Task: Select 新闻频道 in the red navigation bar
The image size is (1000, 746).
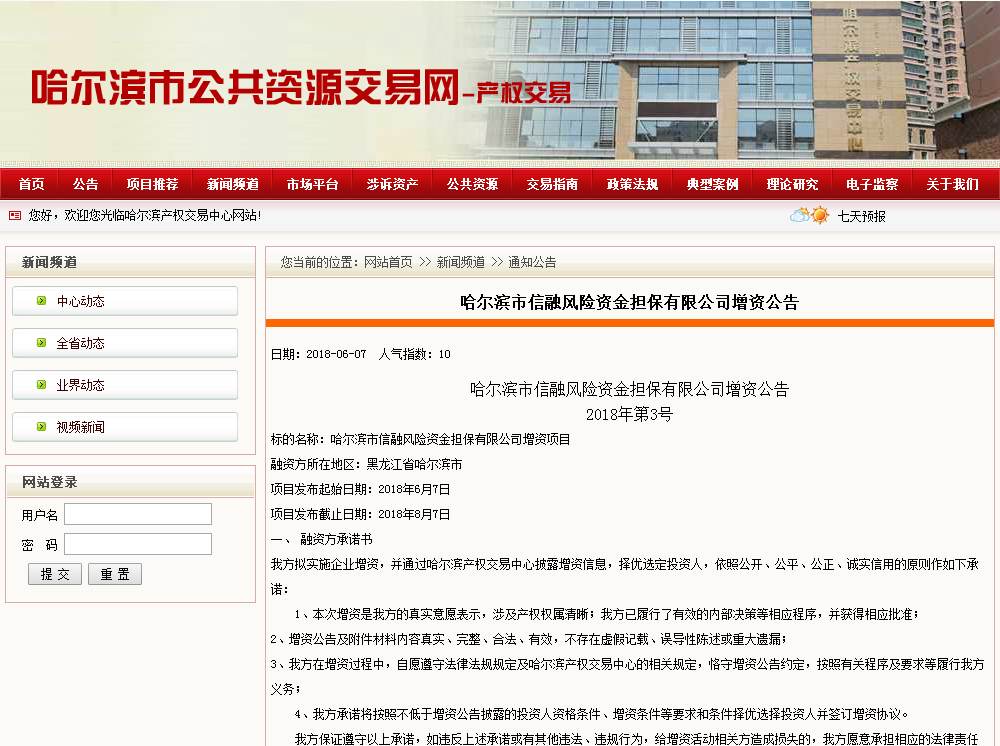Action: pyautogui.click(x=233, y=184)
